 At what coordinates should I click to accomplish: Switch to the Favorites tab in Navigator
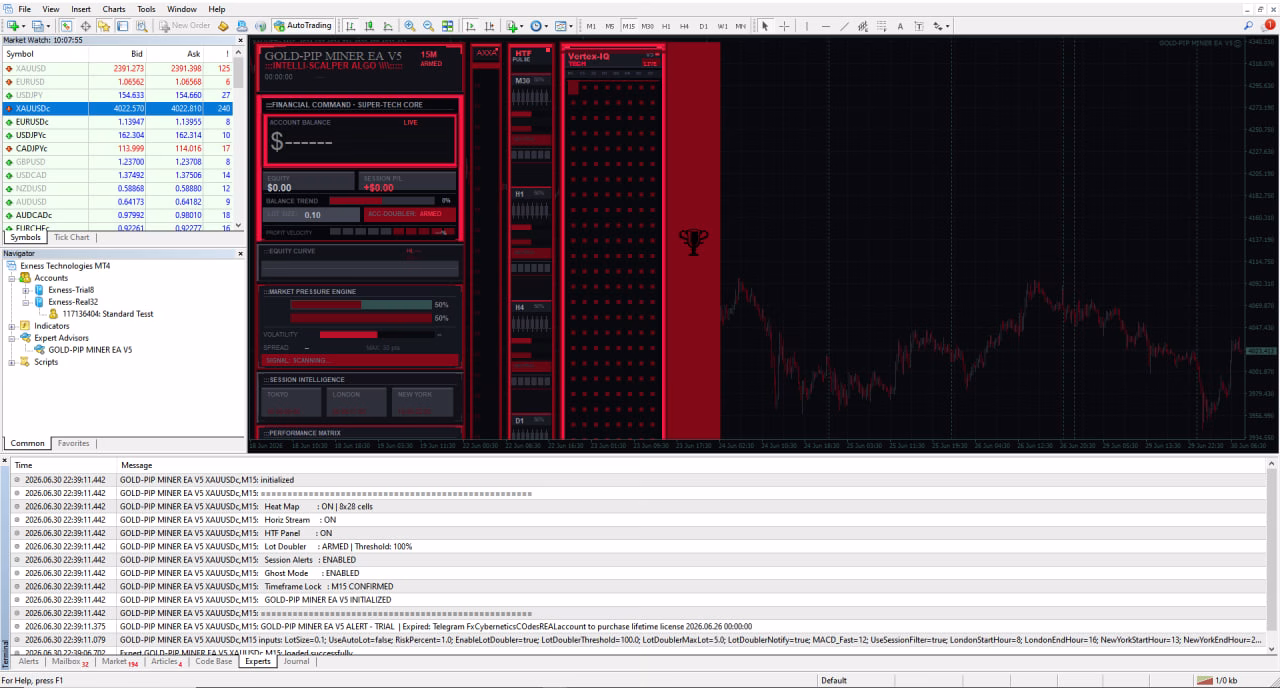point(73,443)
